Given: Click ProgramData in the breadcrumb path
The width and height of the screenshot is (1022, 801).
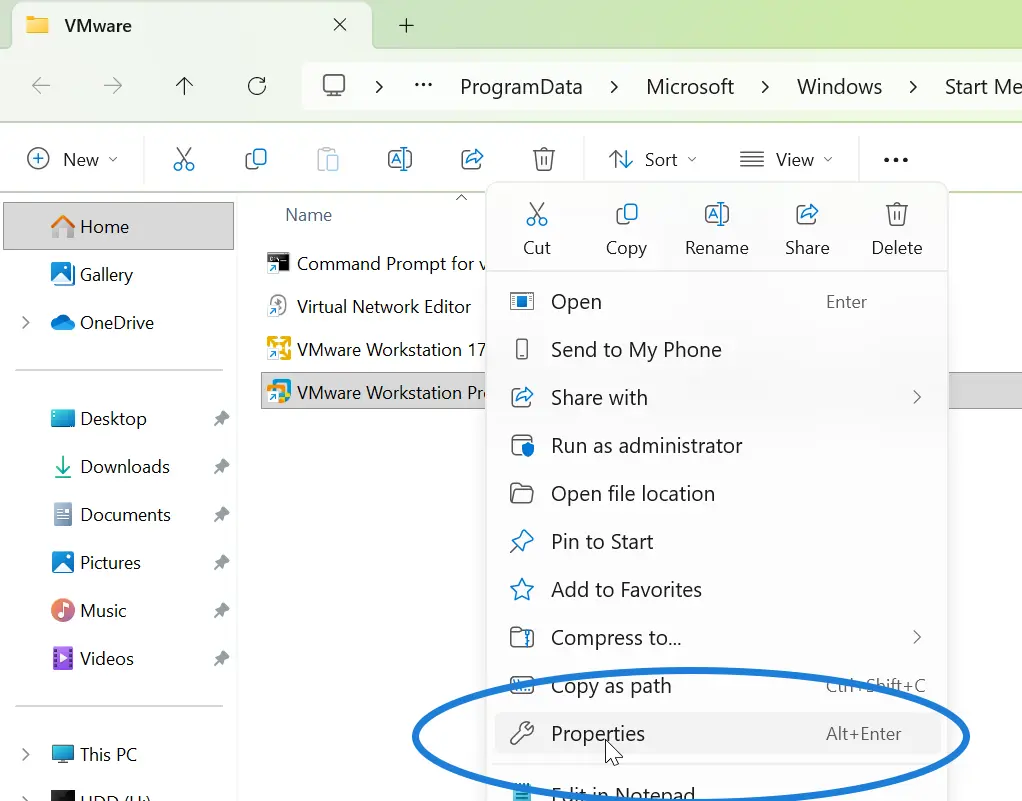Looking at the screenshot, I should (521, 87).
